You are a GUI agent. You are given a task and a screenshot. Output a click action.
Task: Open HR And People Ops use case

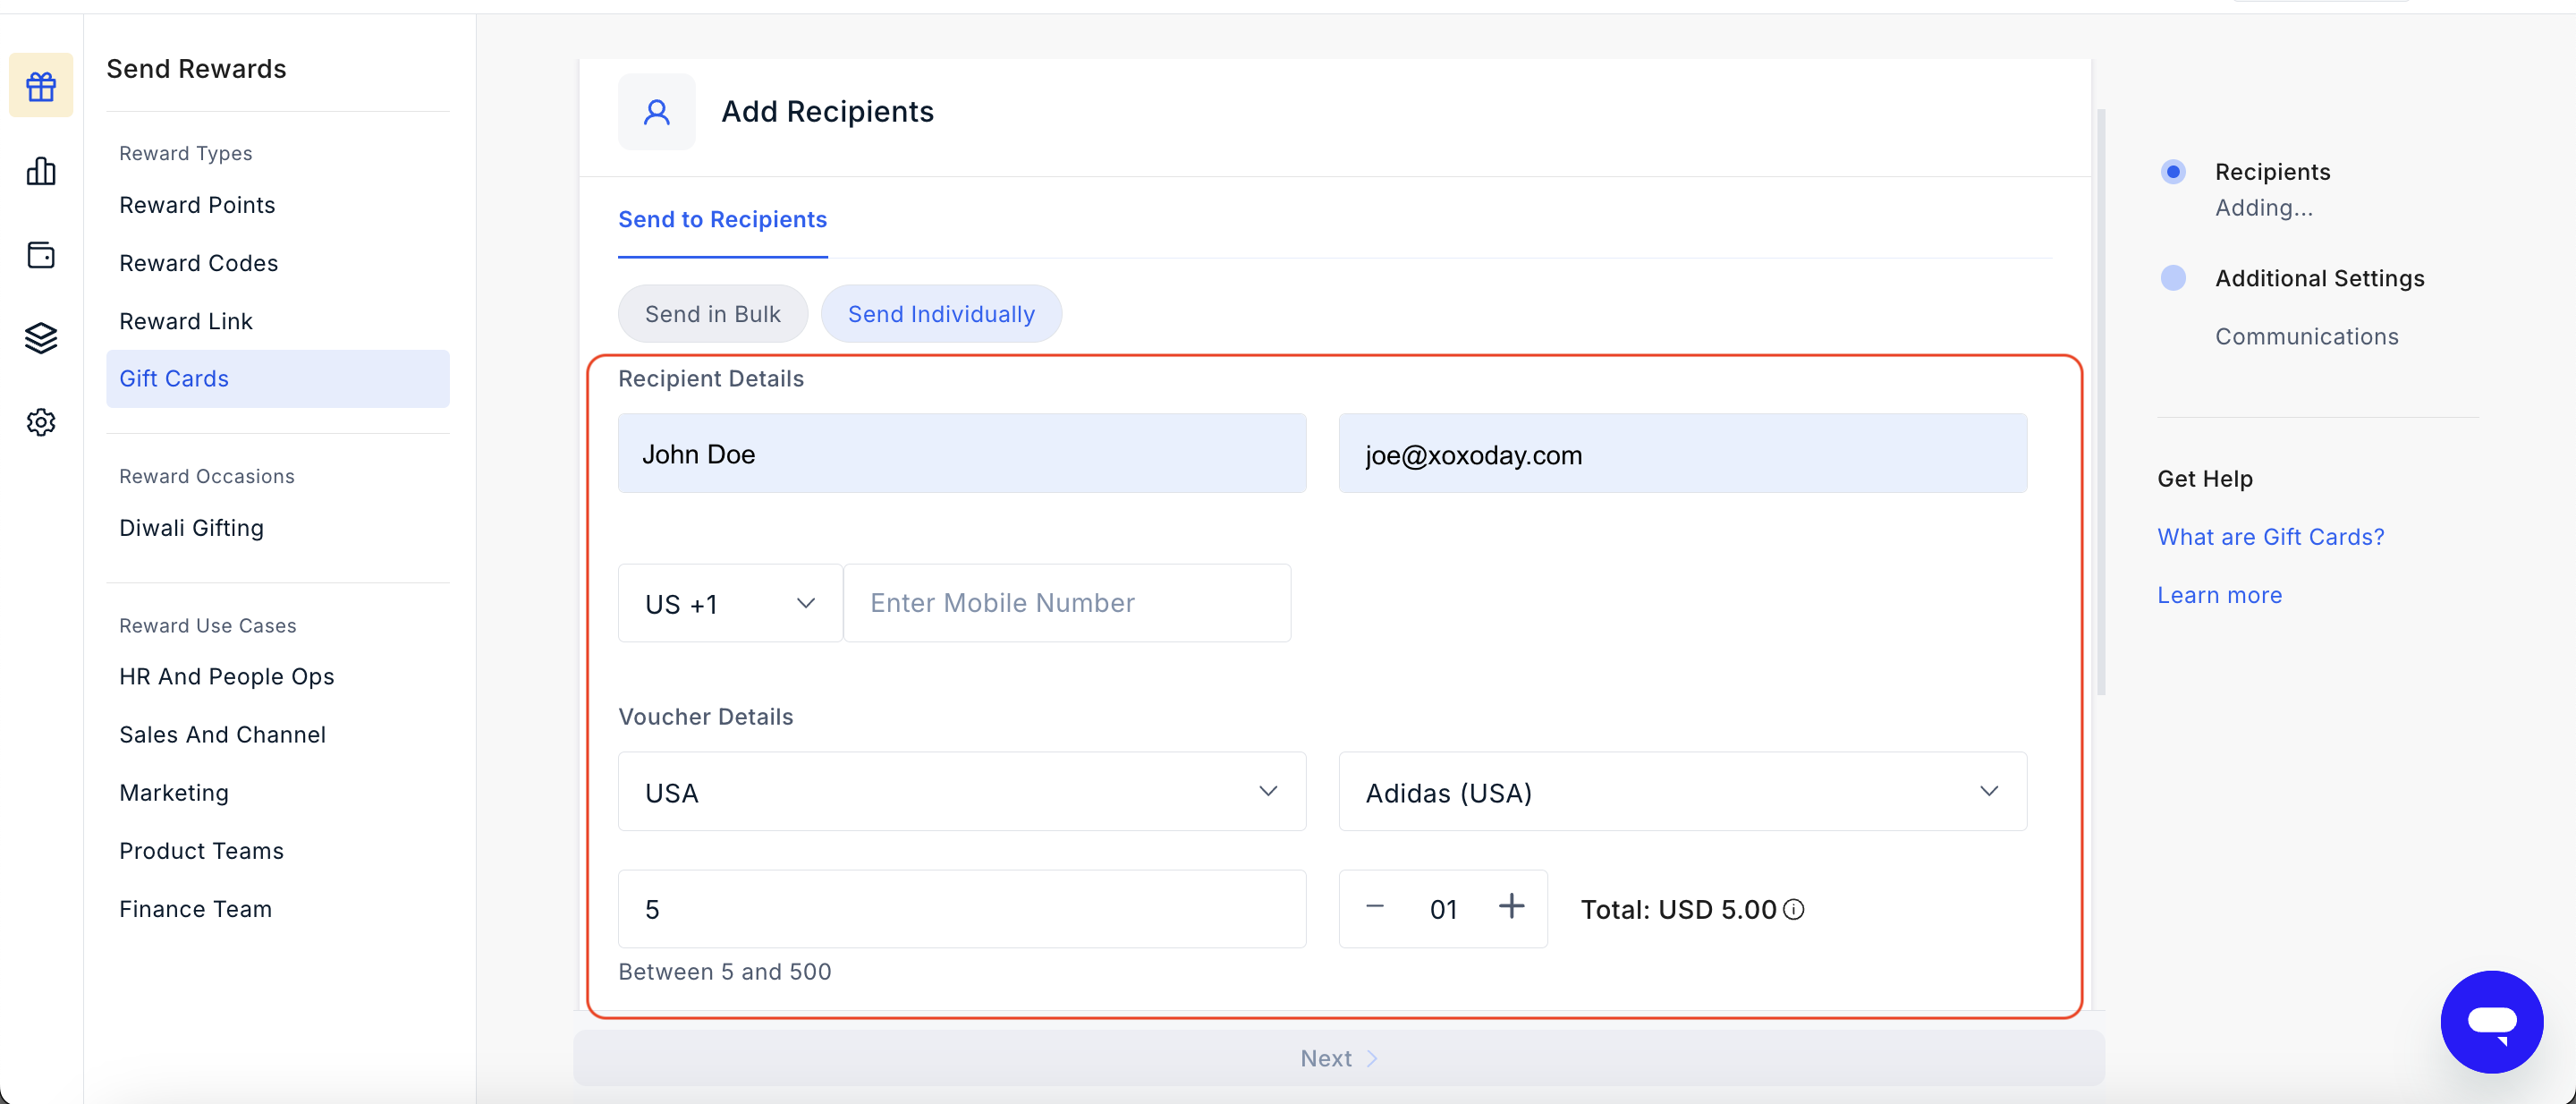tap(226, 677)
